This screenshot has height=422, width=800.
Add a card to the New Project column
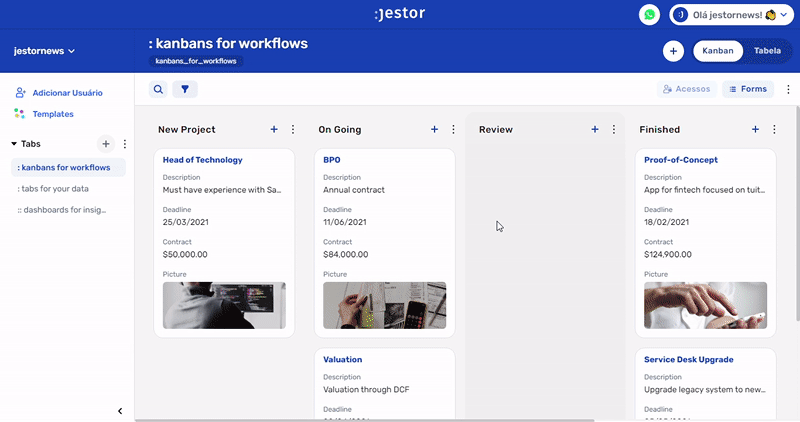coord(274,130)
